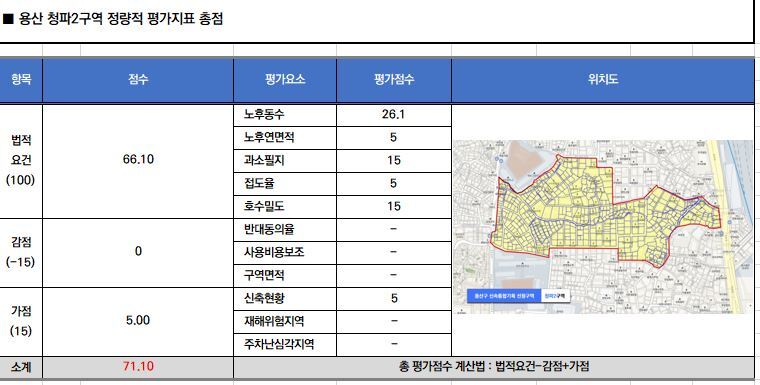760x385 pixels.
Task: Click the 감점 score cell '0'
Action: [138, 253]
